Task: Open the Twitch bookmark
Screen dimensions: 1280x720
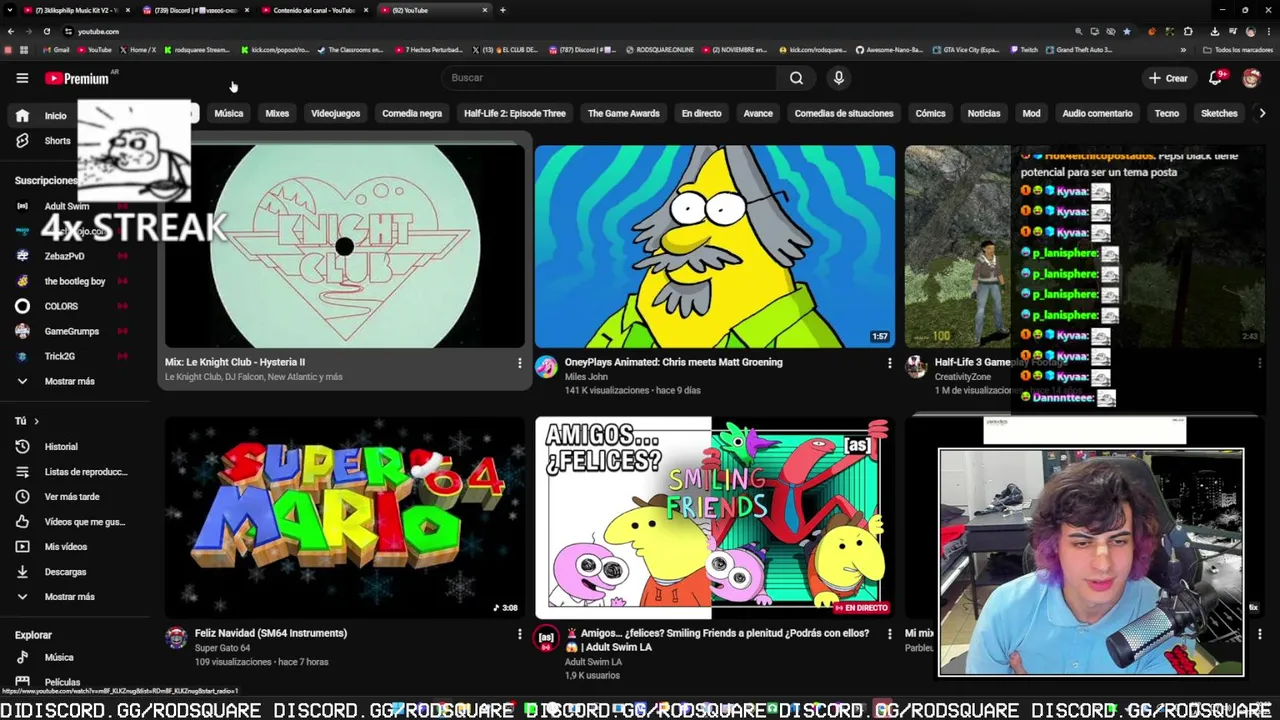Action: [x=1024, y=50]
